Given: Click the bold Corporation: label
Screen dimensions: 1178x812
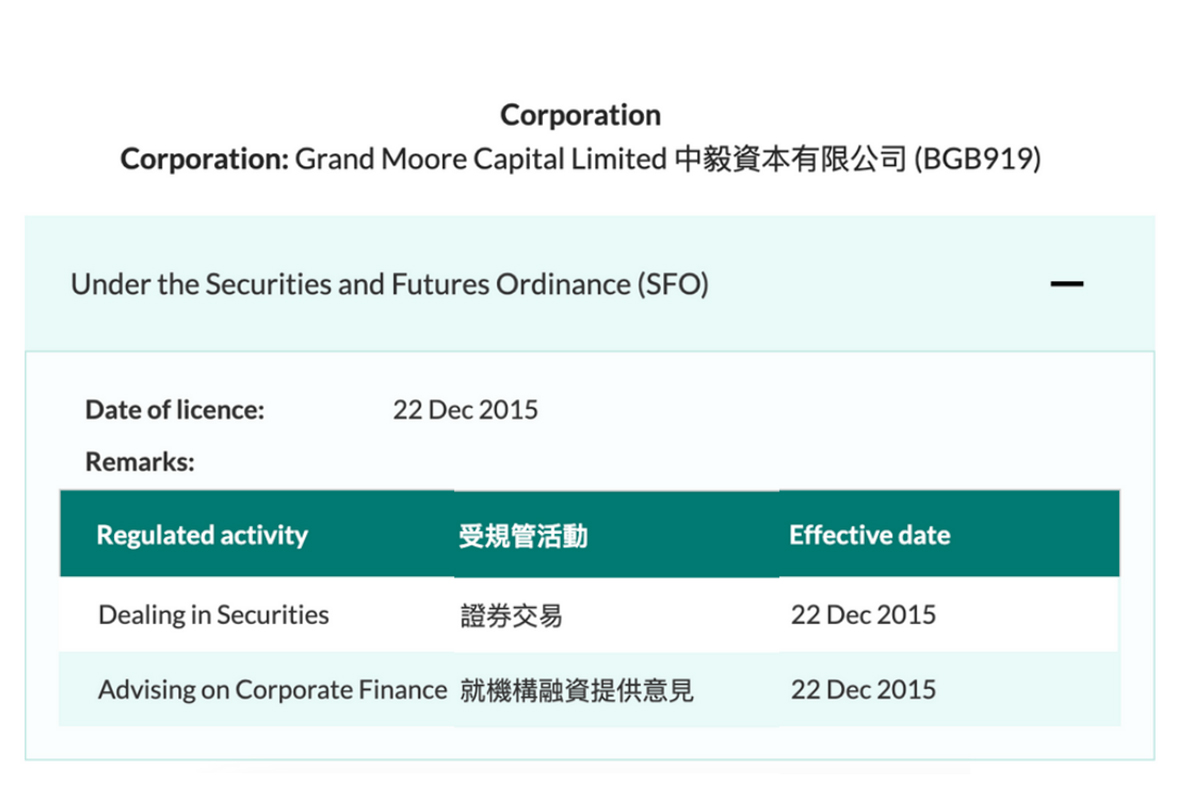Looking at the screenshot, I should pyautogui.click(x=204, y=159).
